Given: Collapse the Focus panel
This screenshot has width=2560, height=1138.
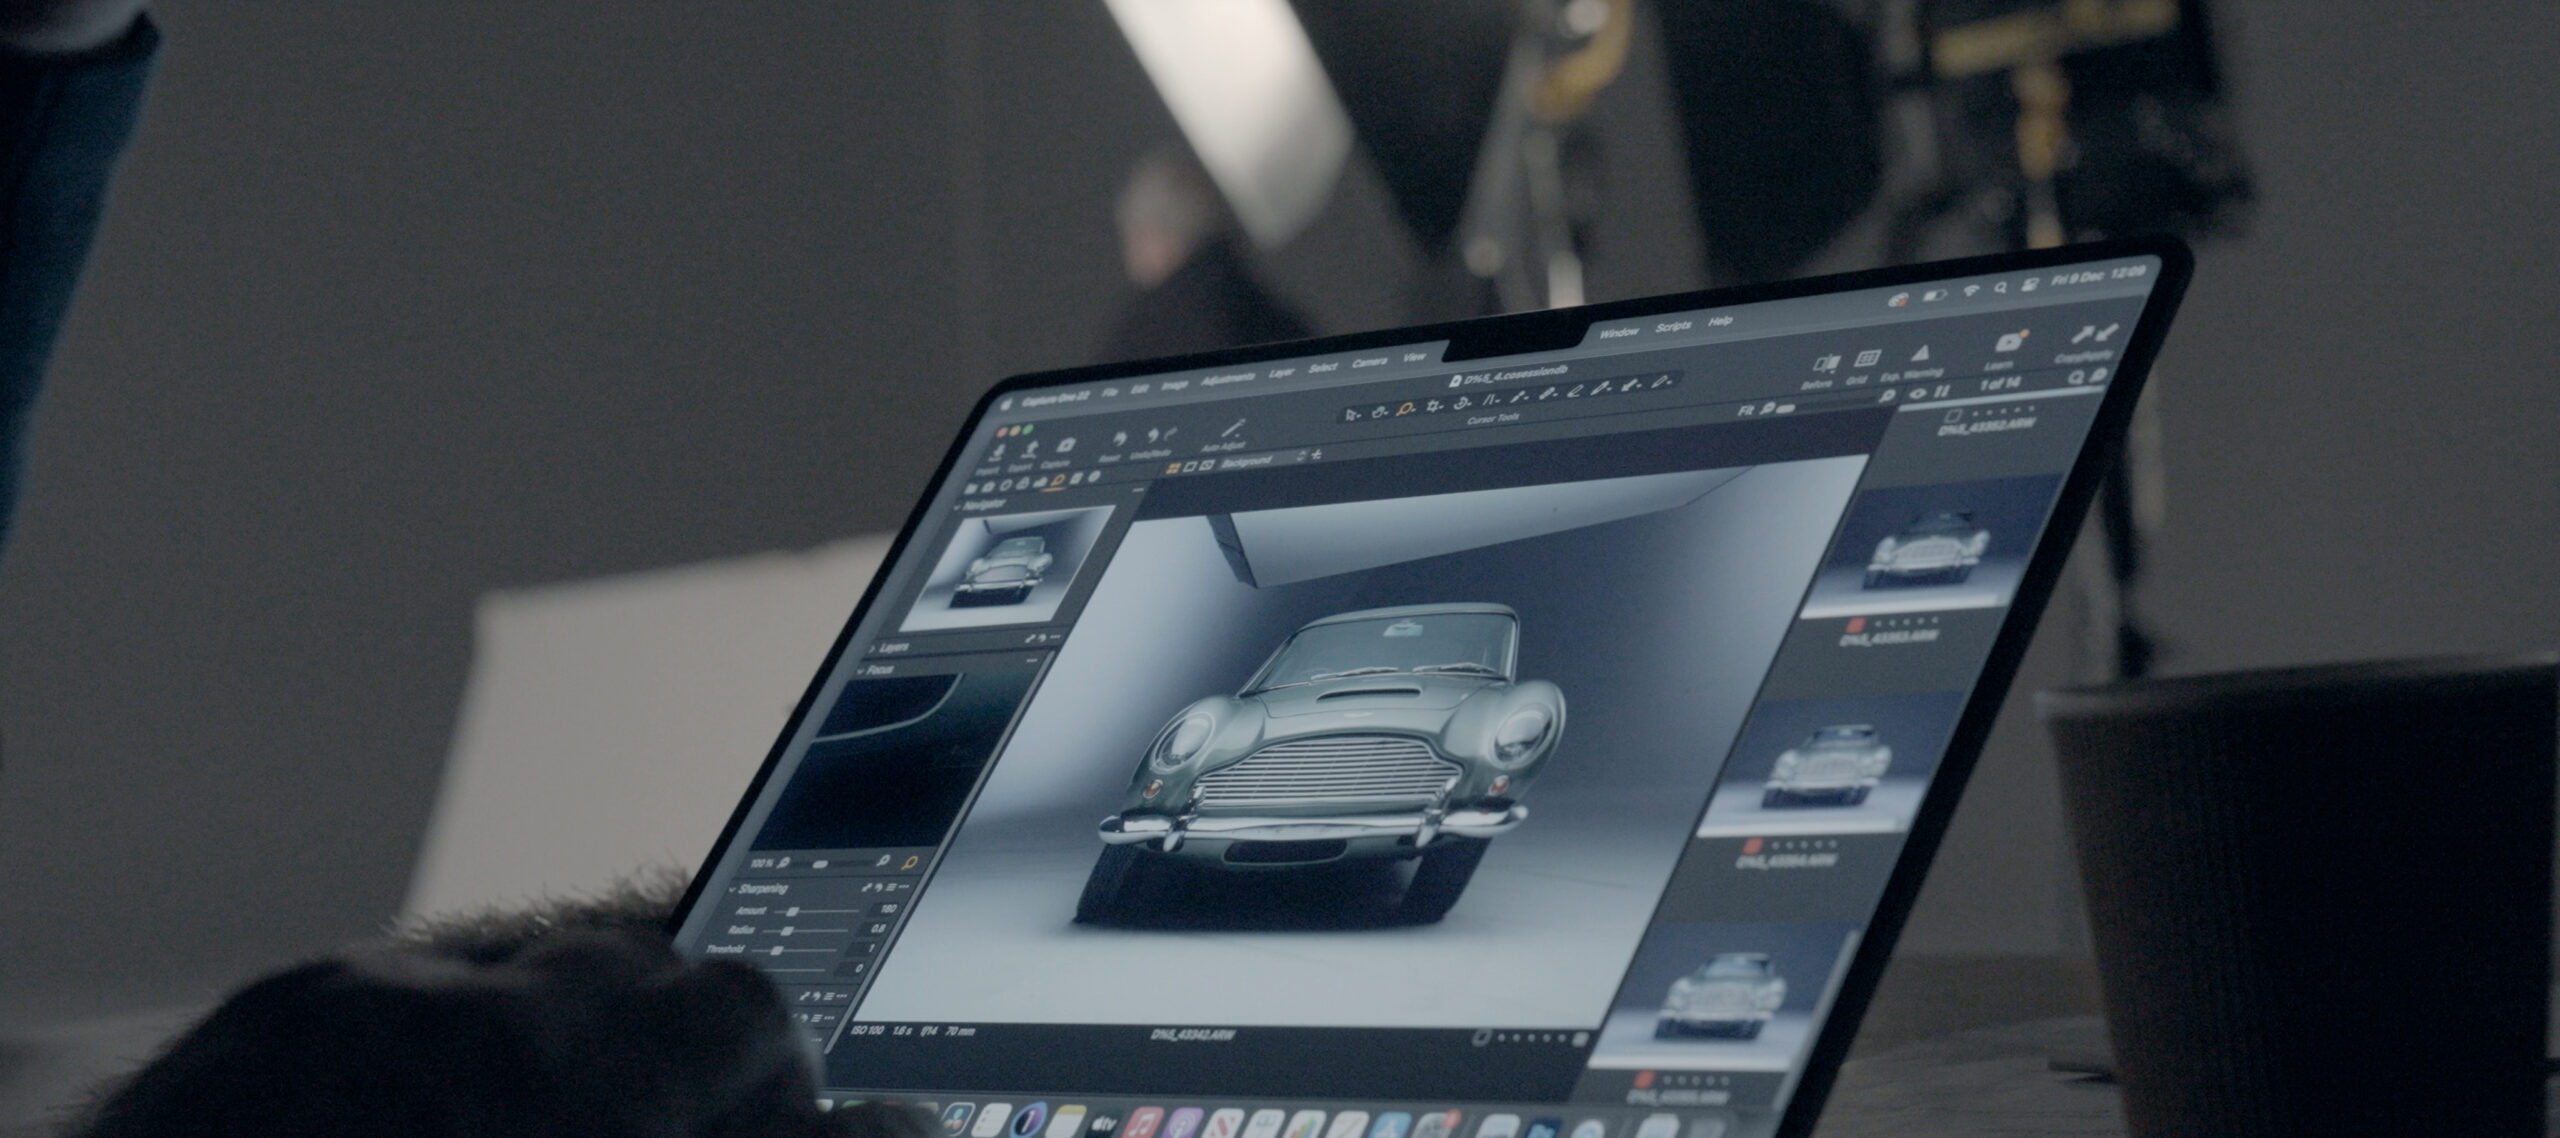Looking at the screenshot, I should (x=861, y=671).
